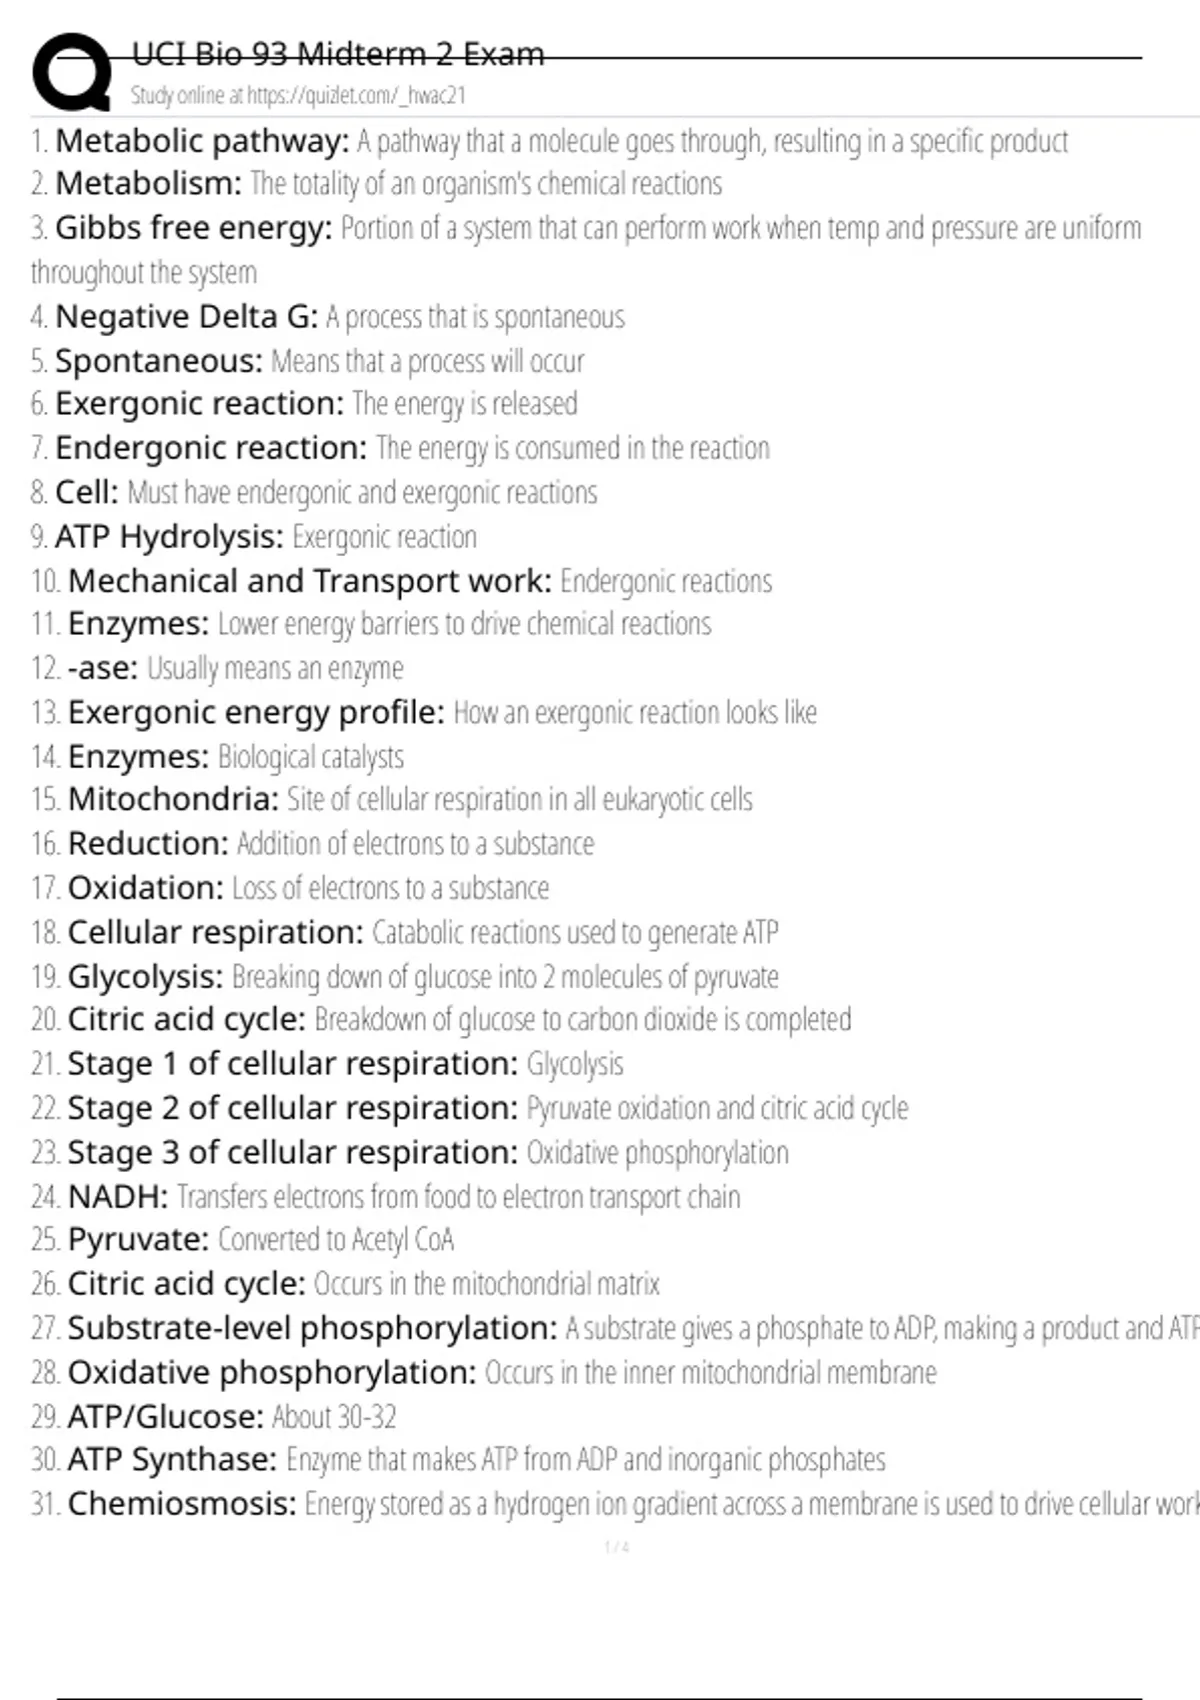Click the ATP/Glucose term
Viewport: 1200px width, 1700px height.
pyautogui.click(x=165, y=1417)
